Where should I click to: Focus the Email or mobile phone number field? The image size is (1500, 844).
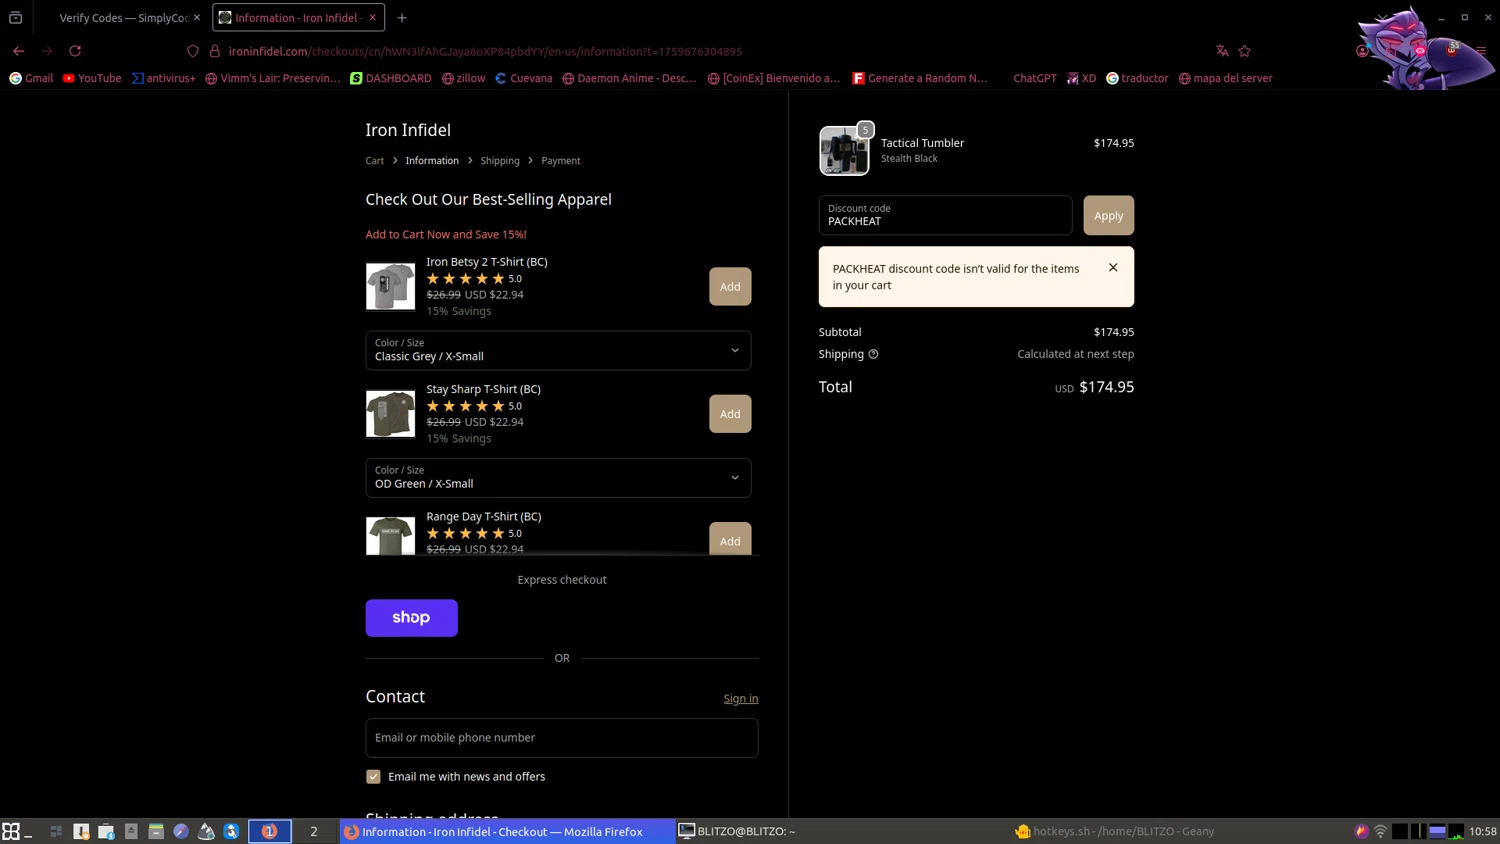tap(562, 738)
